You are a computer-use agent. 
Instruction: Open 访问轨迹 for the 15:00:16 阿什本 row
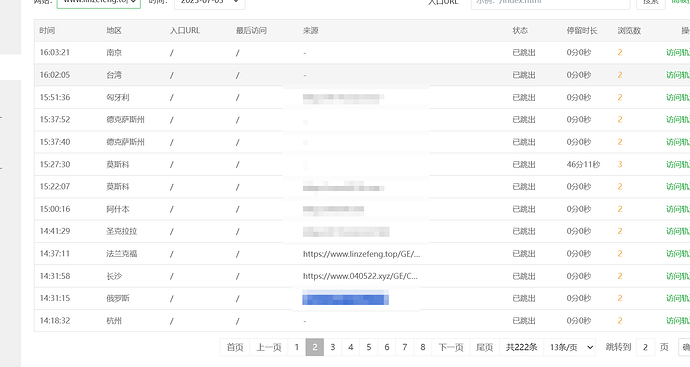678,209
